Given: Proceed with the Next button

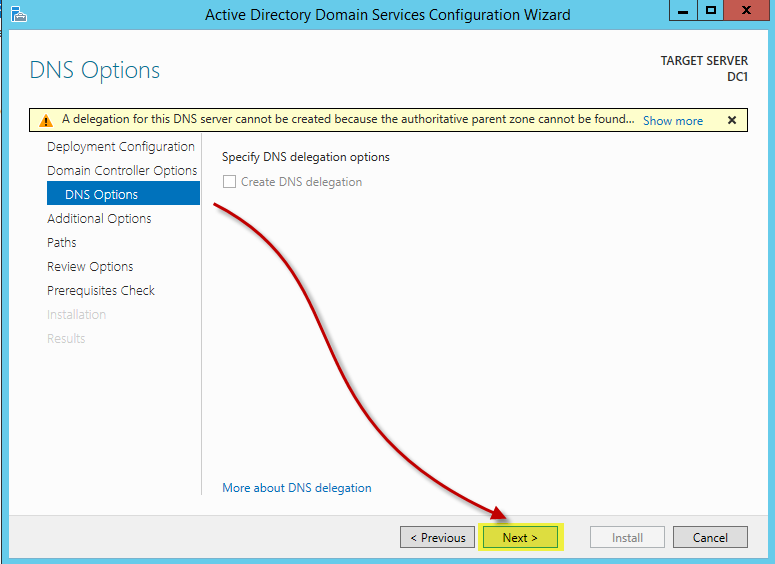Looking at the screenshot, I should click(520, 537).
